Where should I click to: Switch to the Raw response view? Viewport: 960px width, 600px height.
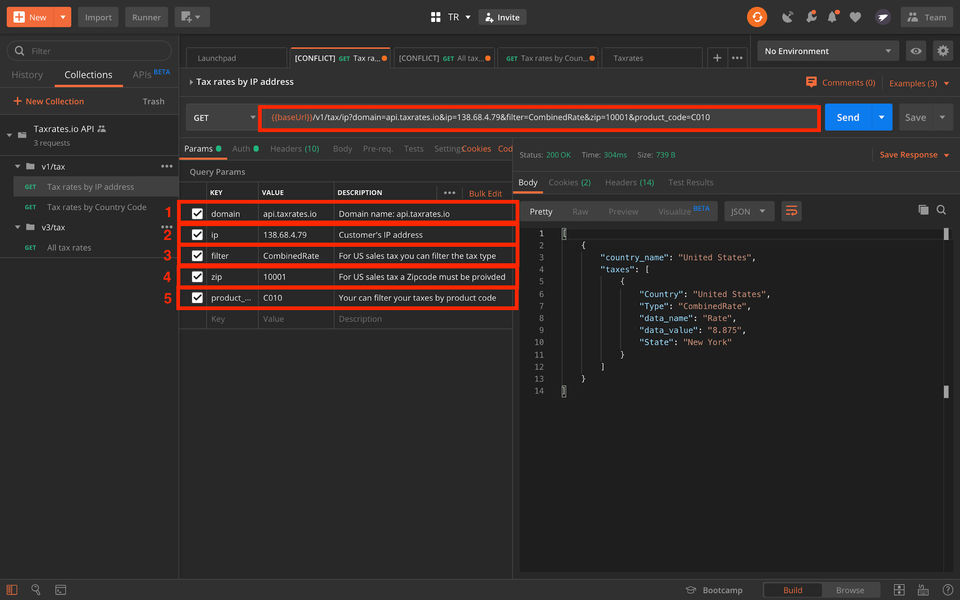point(580,211)
